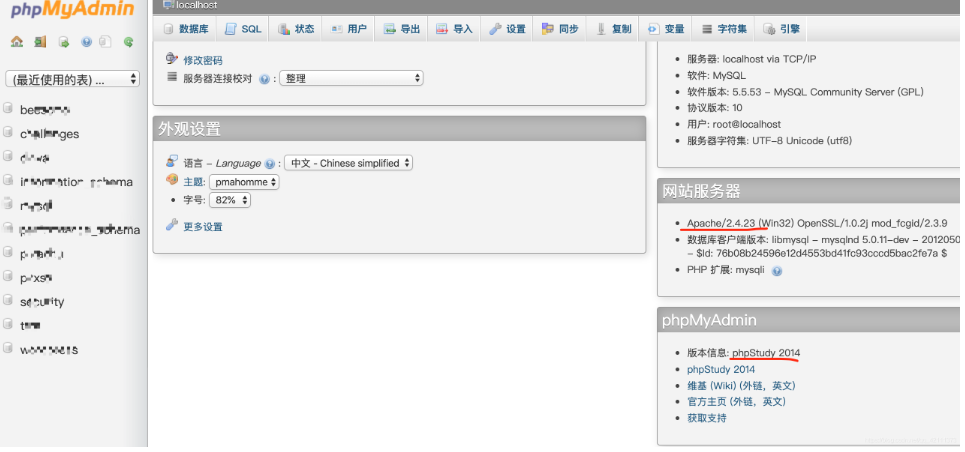965x452 pixels.
Task: Open the 引擎 tab
Action: [x=781, y=29]
